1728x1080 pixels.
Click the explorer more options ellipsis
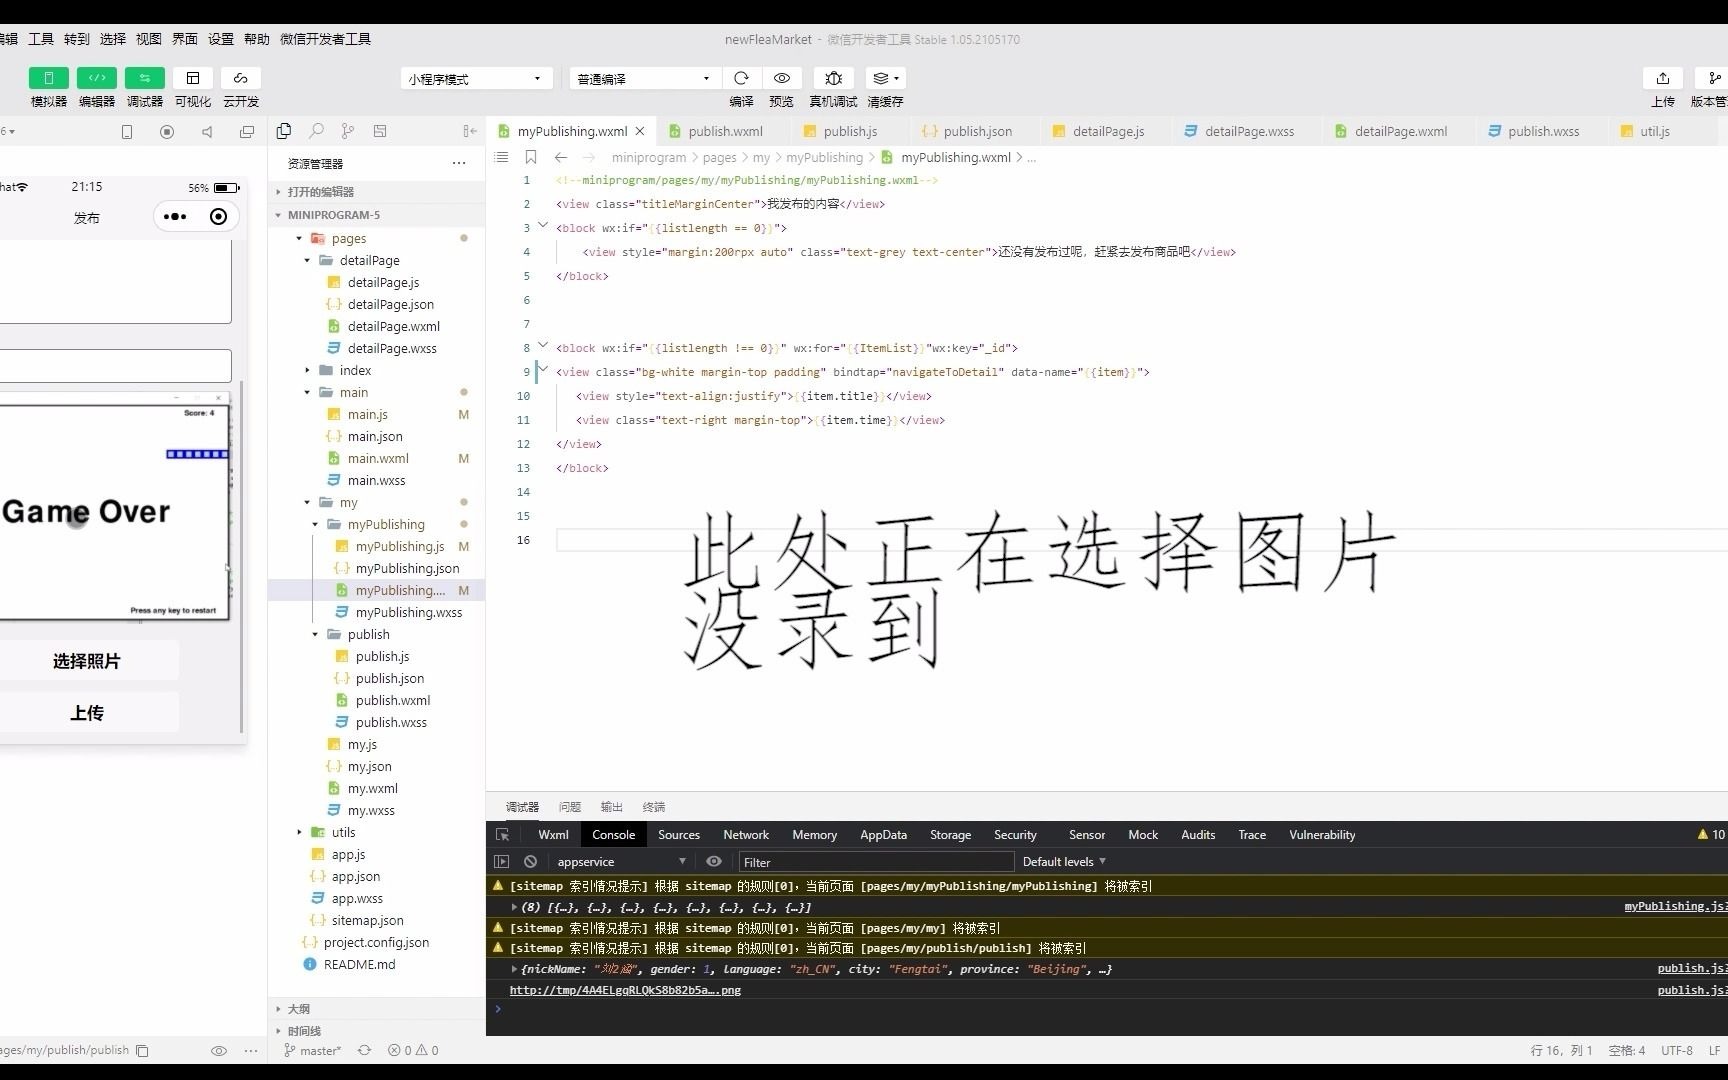[x=459, y=163]
